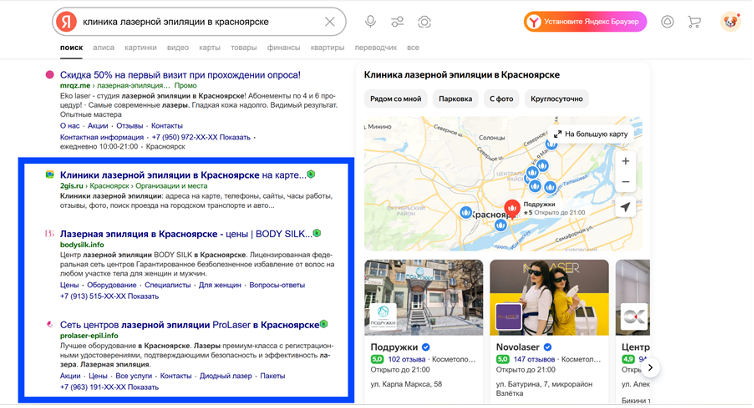The width and height of the screenshot is (754, 408).
Task: Open 'Диодный лазер' sitelink of ProLaser
Action: 226,376
